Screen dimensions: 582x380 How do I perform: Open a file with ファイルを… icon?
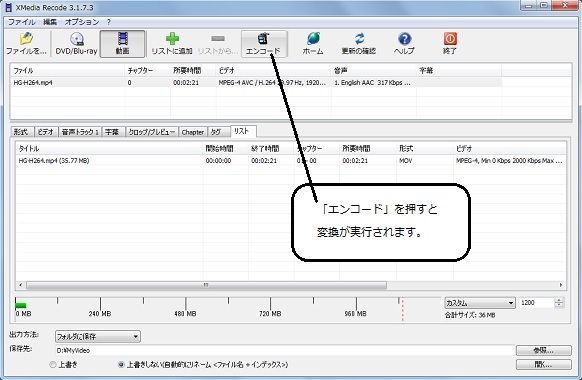26,44
